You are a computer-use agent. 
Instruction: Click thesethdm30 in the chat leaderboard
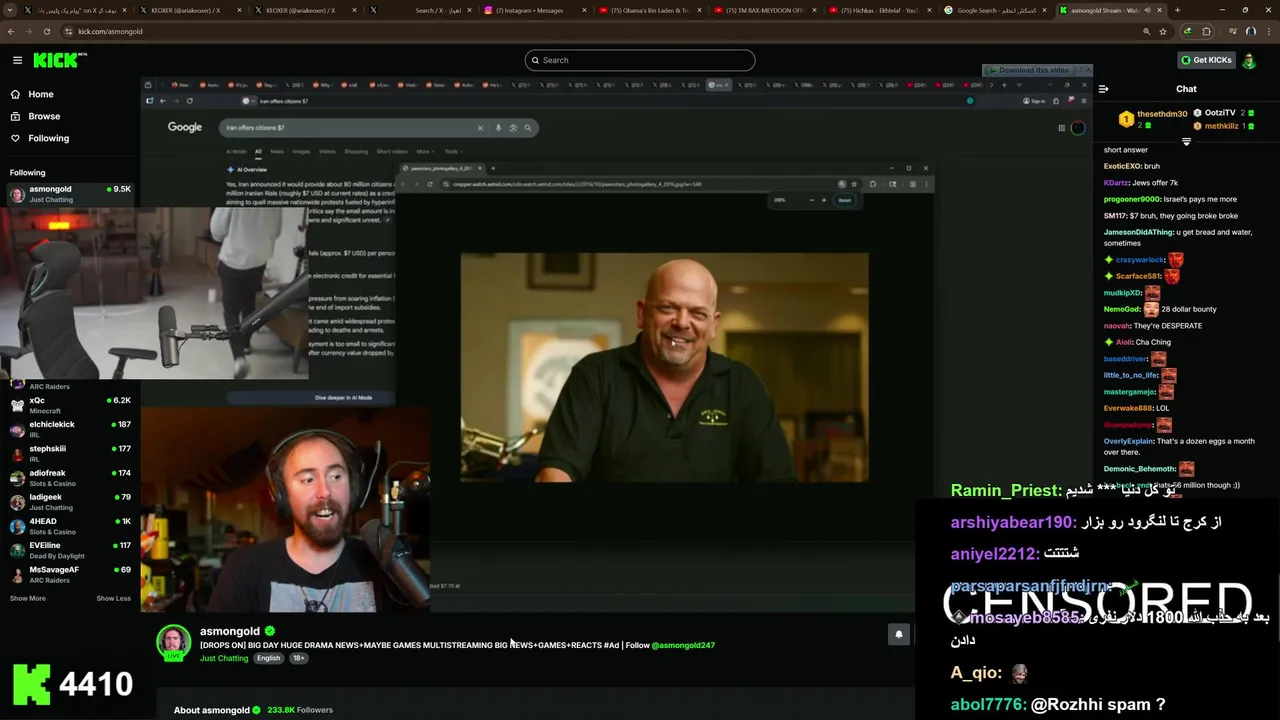pos(1161,114)
